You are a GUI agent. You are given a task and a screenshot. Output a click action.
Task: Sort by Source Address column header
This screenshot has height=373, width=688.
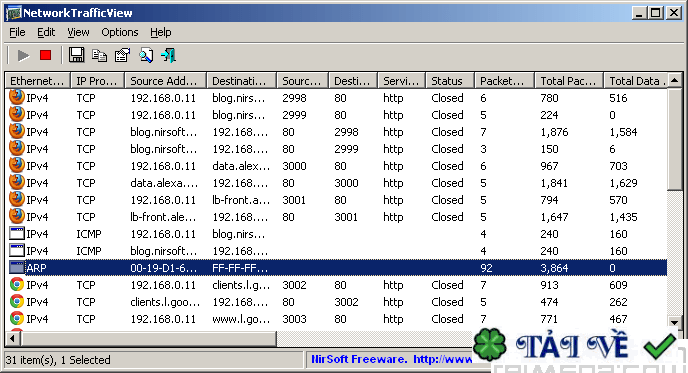tap(165, 81)
